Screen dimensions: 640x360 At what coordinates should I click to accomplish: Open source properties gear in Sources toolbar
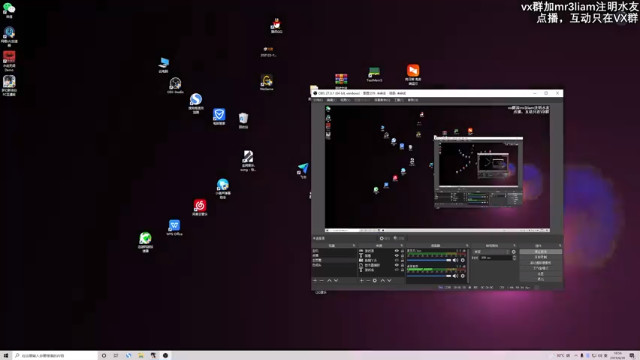[375, 280]
